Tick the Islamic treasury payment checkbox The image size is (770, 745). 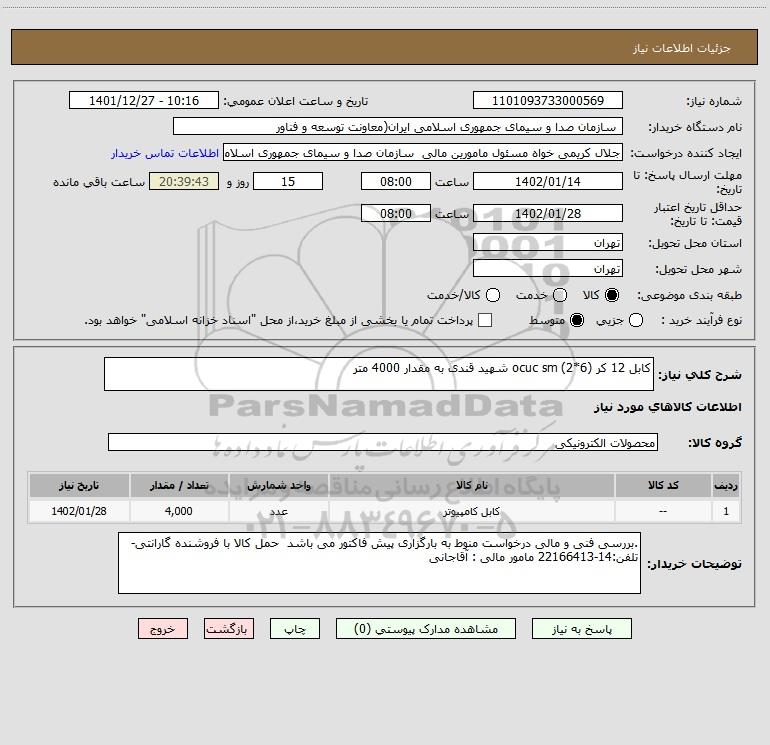(485, 320)
